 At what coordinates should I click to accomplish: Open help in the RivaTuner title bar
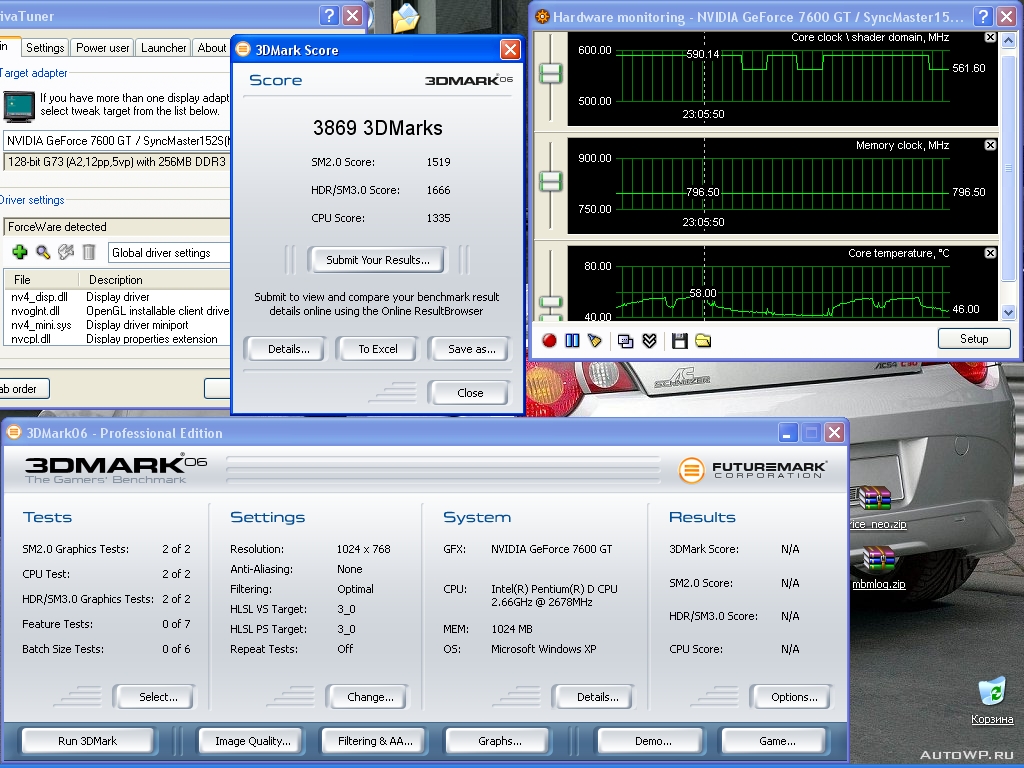(329, 16)
